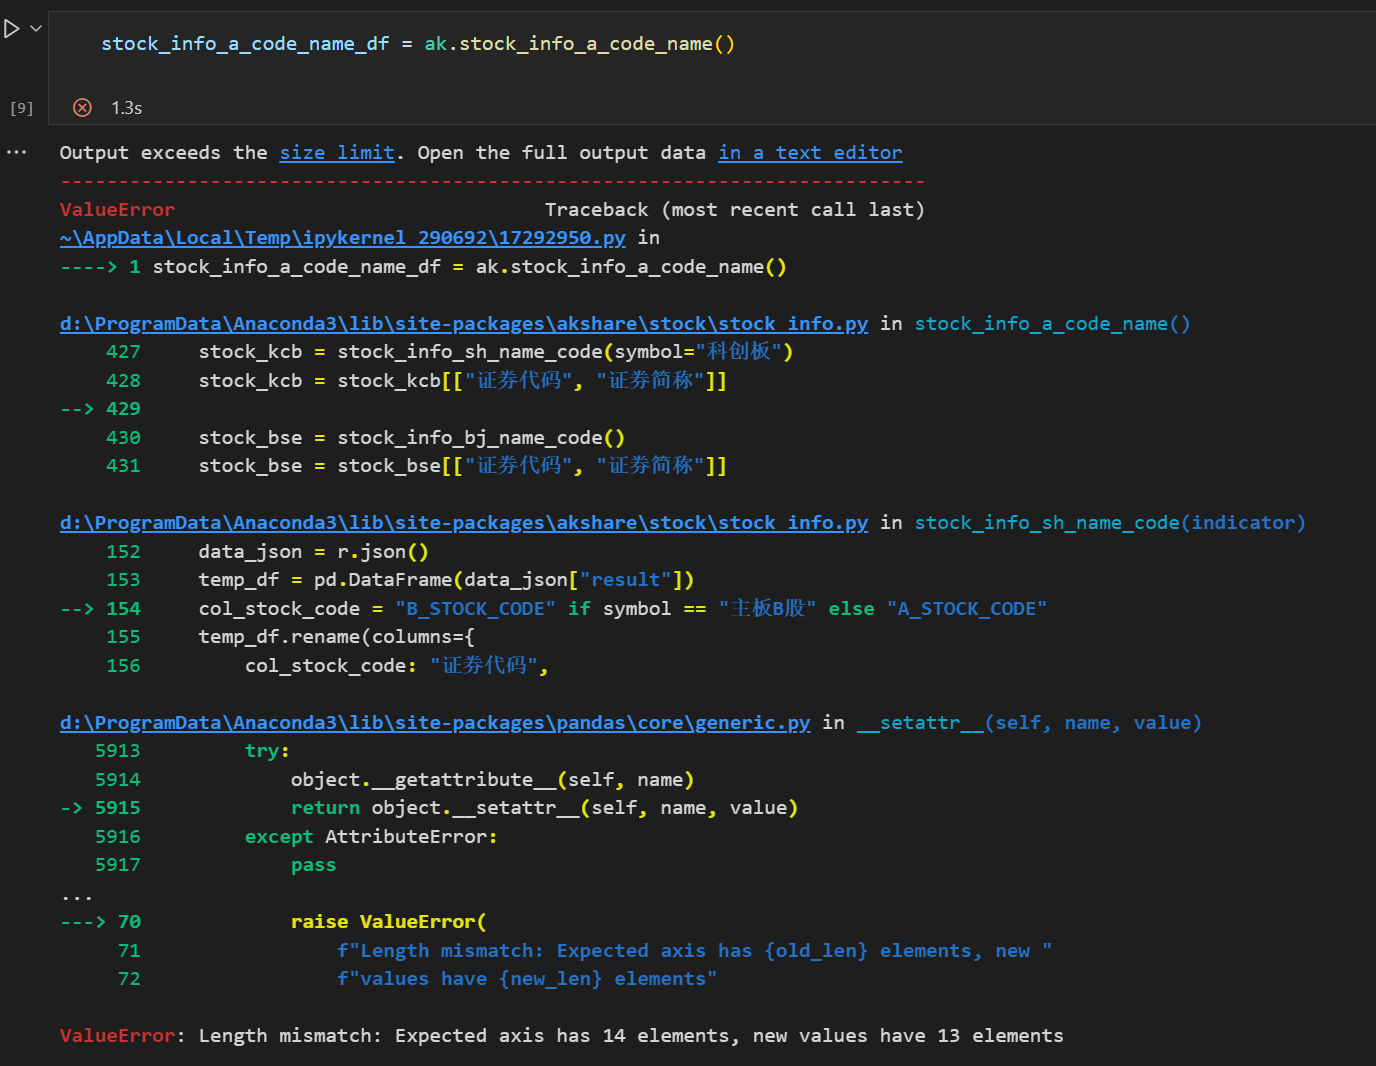Place cursor in the code cell line
1376x1066 pixels.
click(420, 43)
